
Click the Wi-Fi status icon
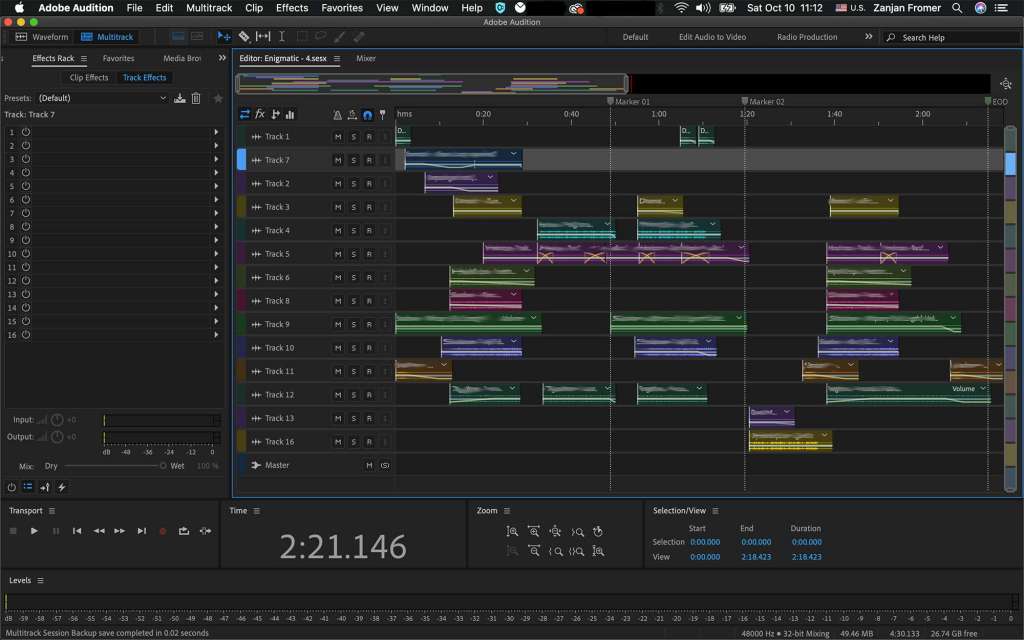click(681, 8)
